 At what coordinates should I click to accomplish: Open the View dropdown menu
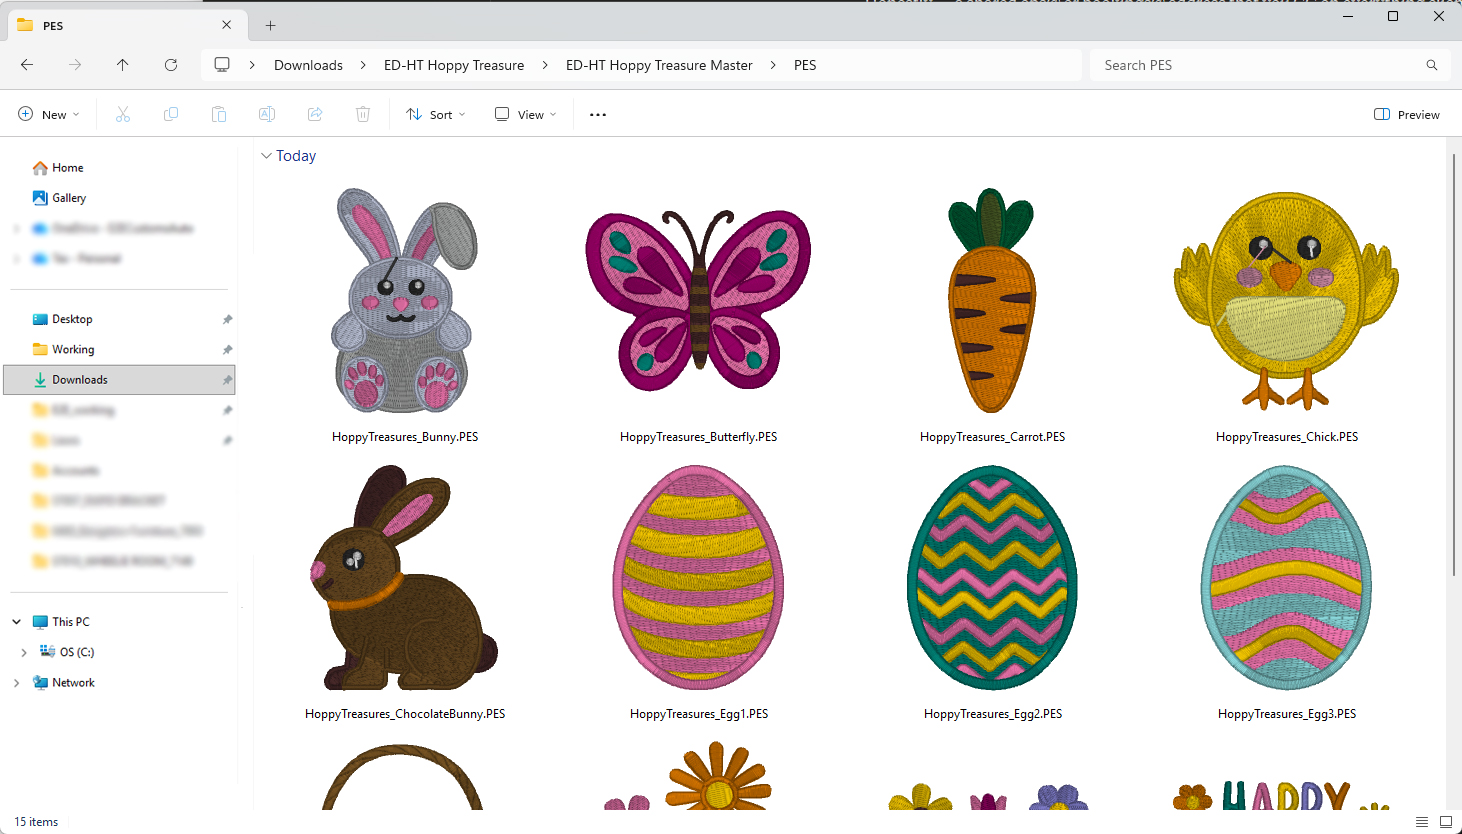click(526, 115)
